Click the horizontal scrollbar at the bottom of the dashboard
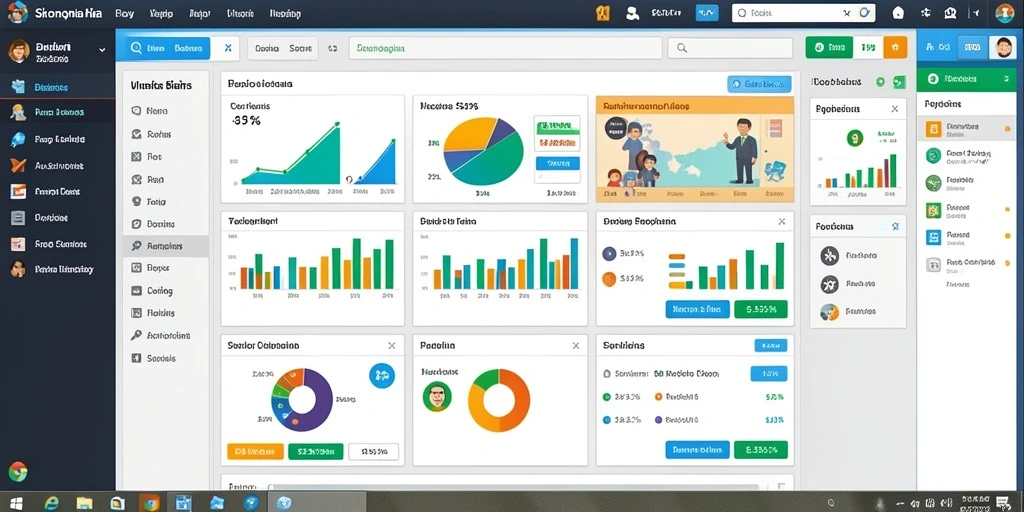This screenshot has width=1024, height=512. pyautogui.click(x=514, y=487)
